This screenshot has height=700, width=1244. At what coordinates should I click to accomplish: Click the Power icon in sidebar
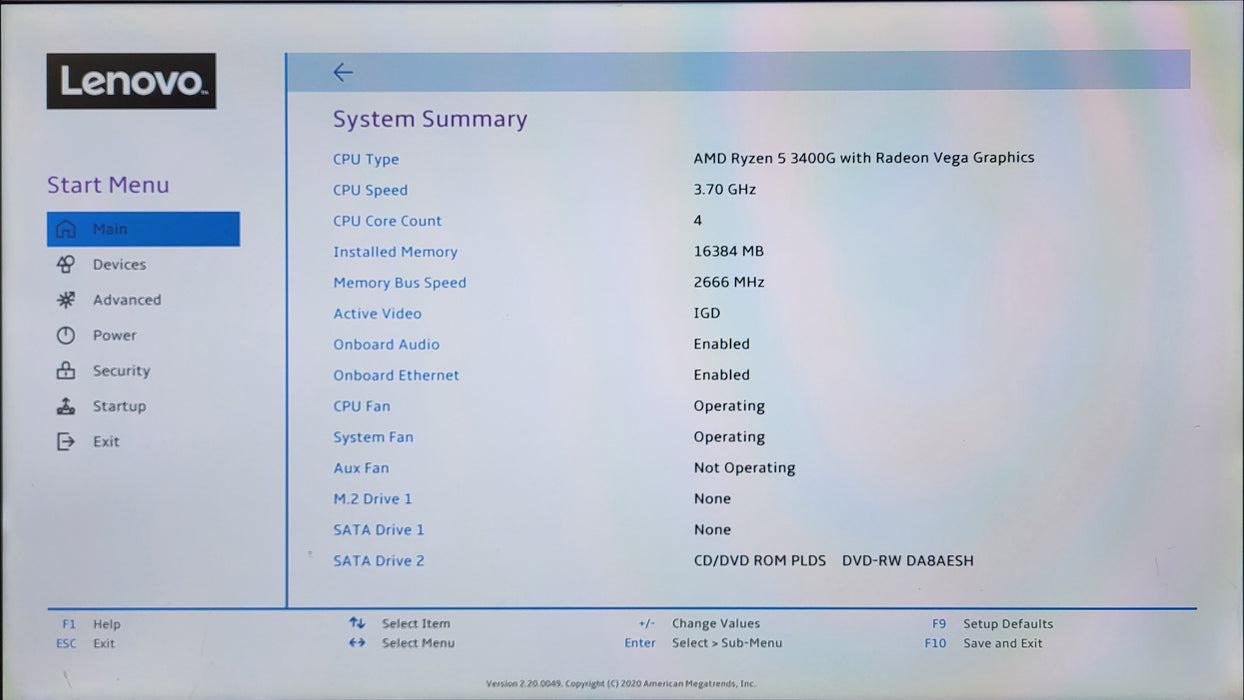(66, 335)
